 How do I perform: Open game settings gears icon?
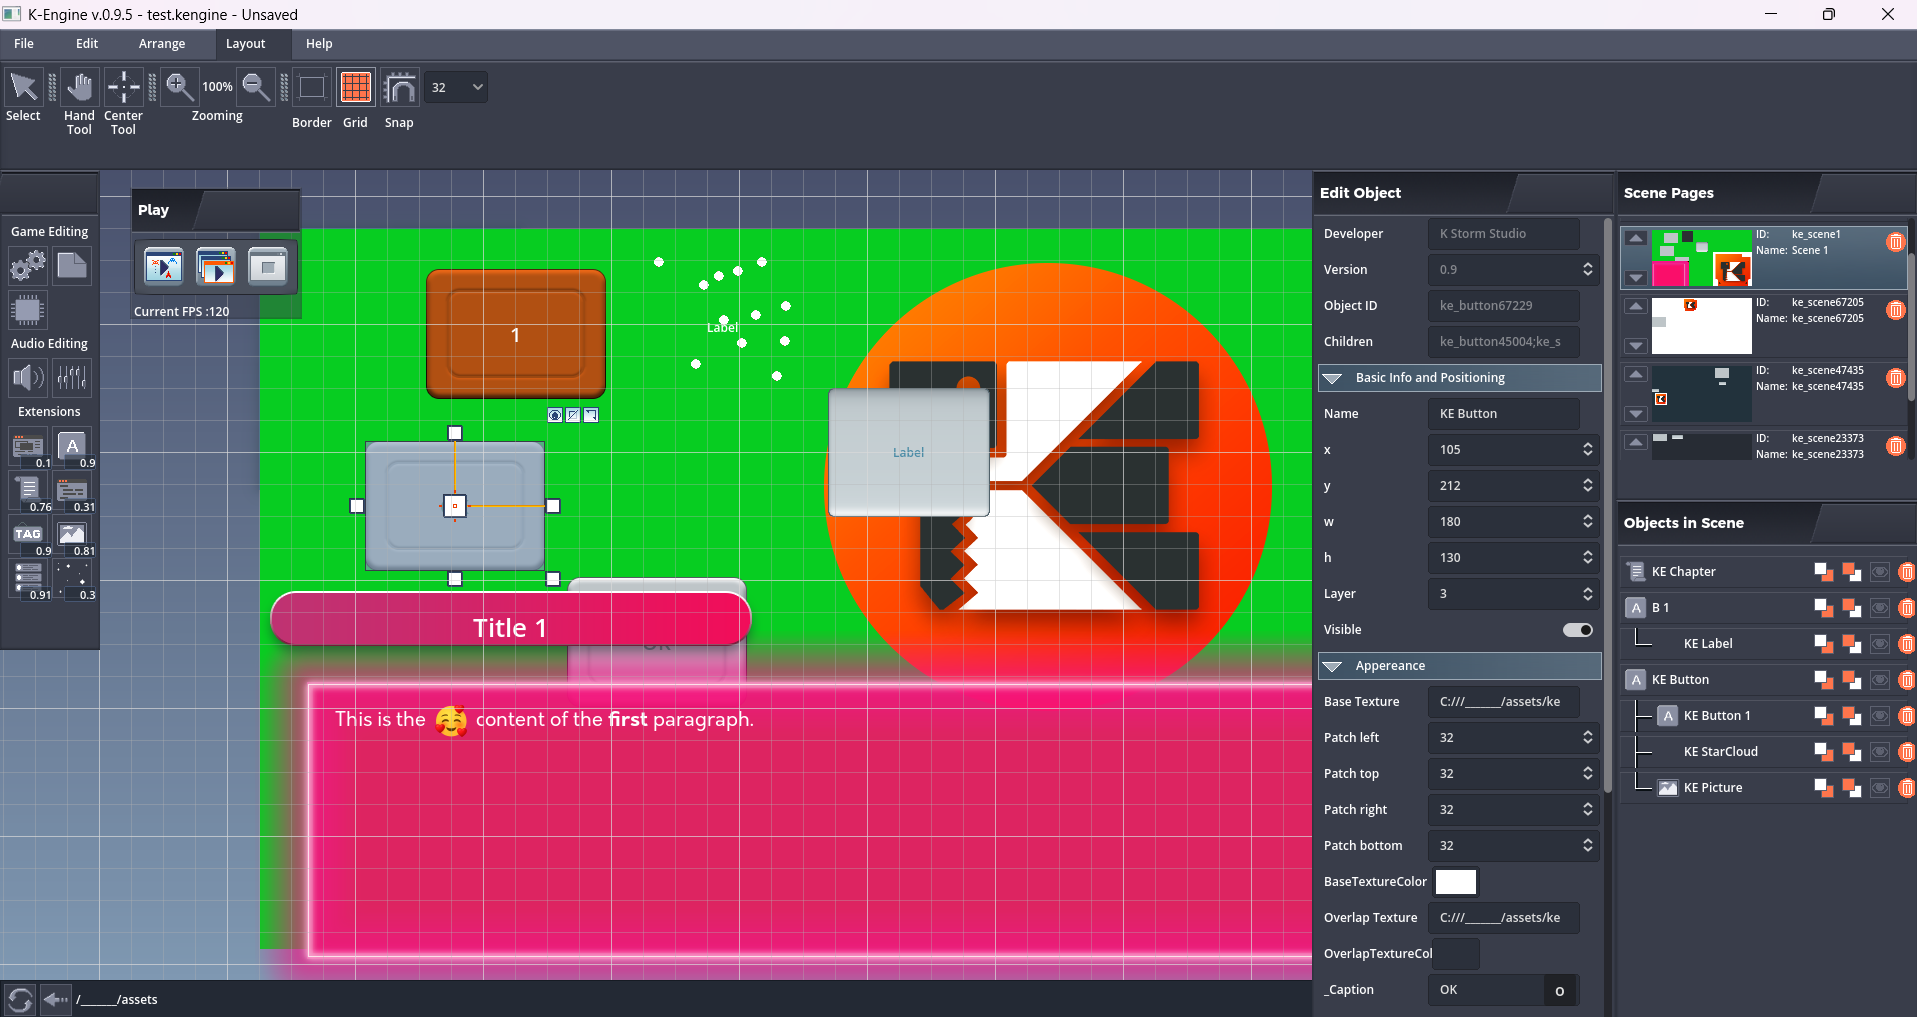click(28, 266)
